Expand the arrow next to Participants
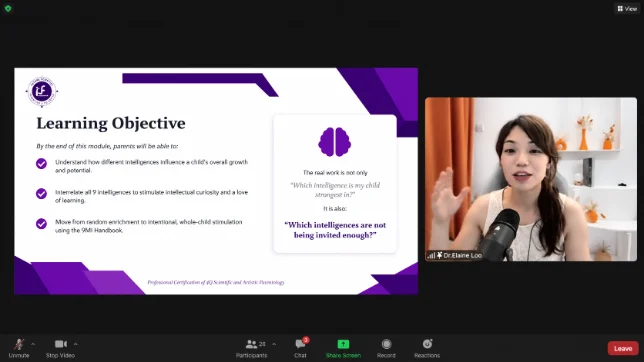The height and width of the screenshot is (362, 644). (274, 344)
